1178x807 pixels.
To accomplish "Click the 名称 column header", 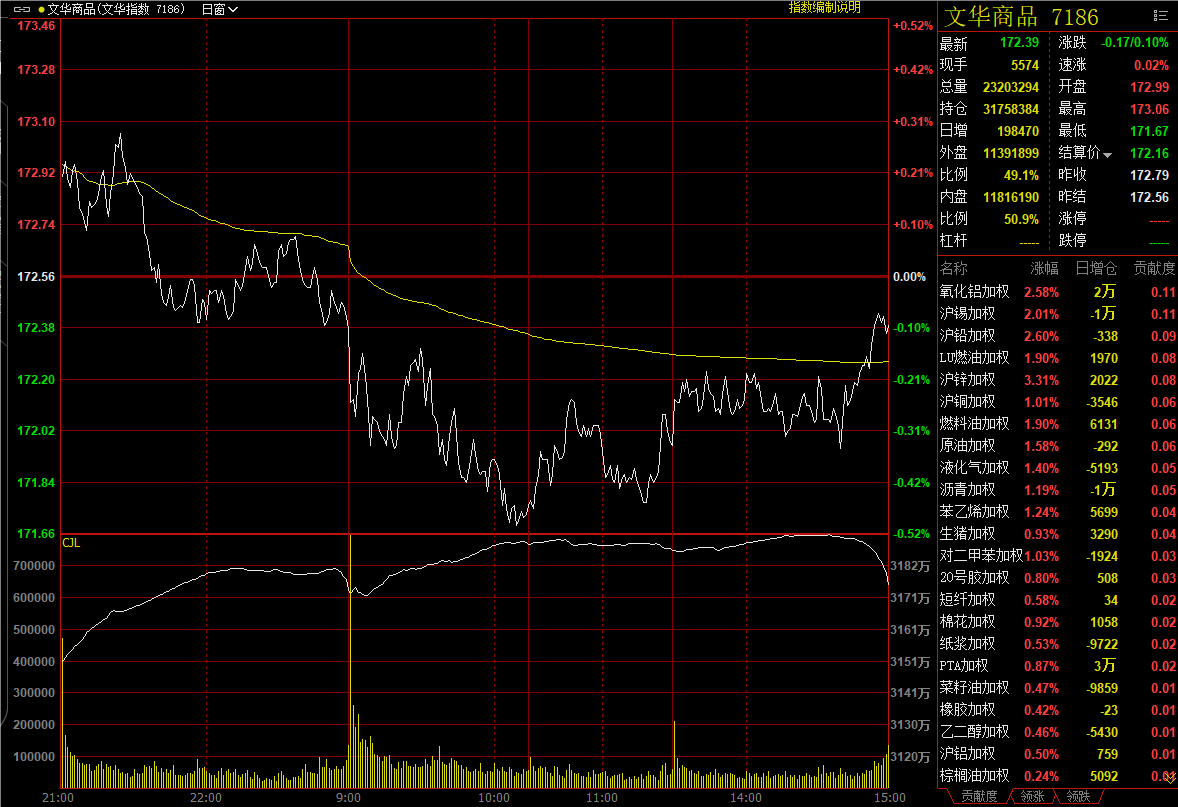I will point(955,268).
